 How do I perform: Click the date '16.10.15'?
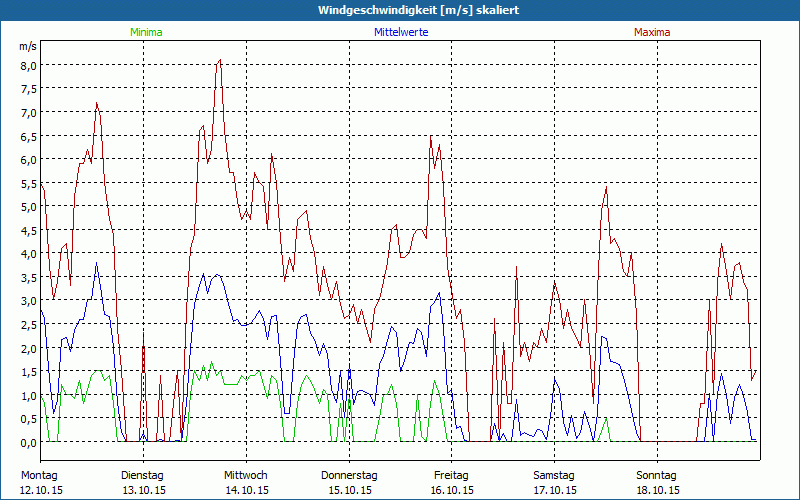point(453,490)
